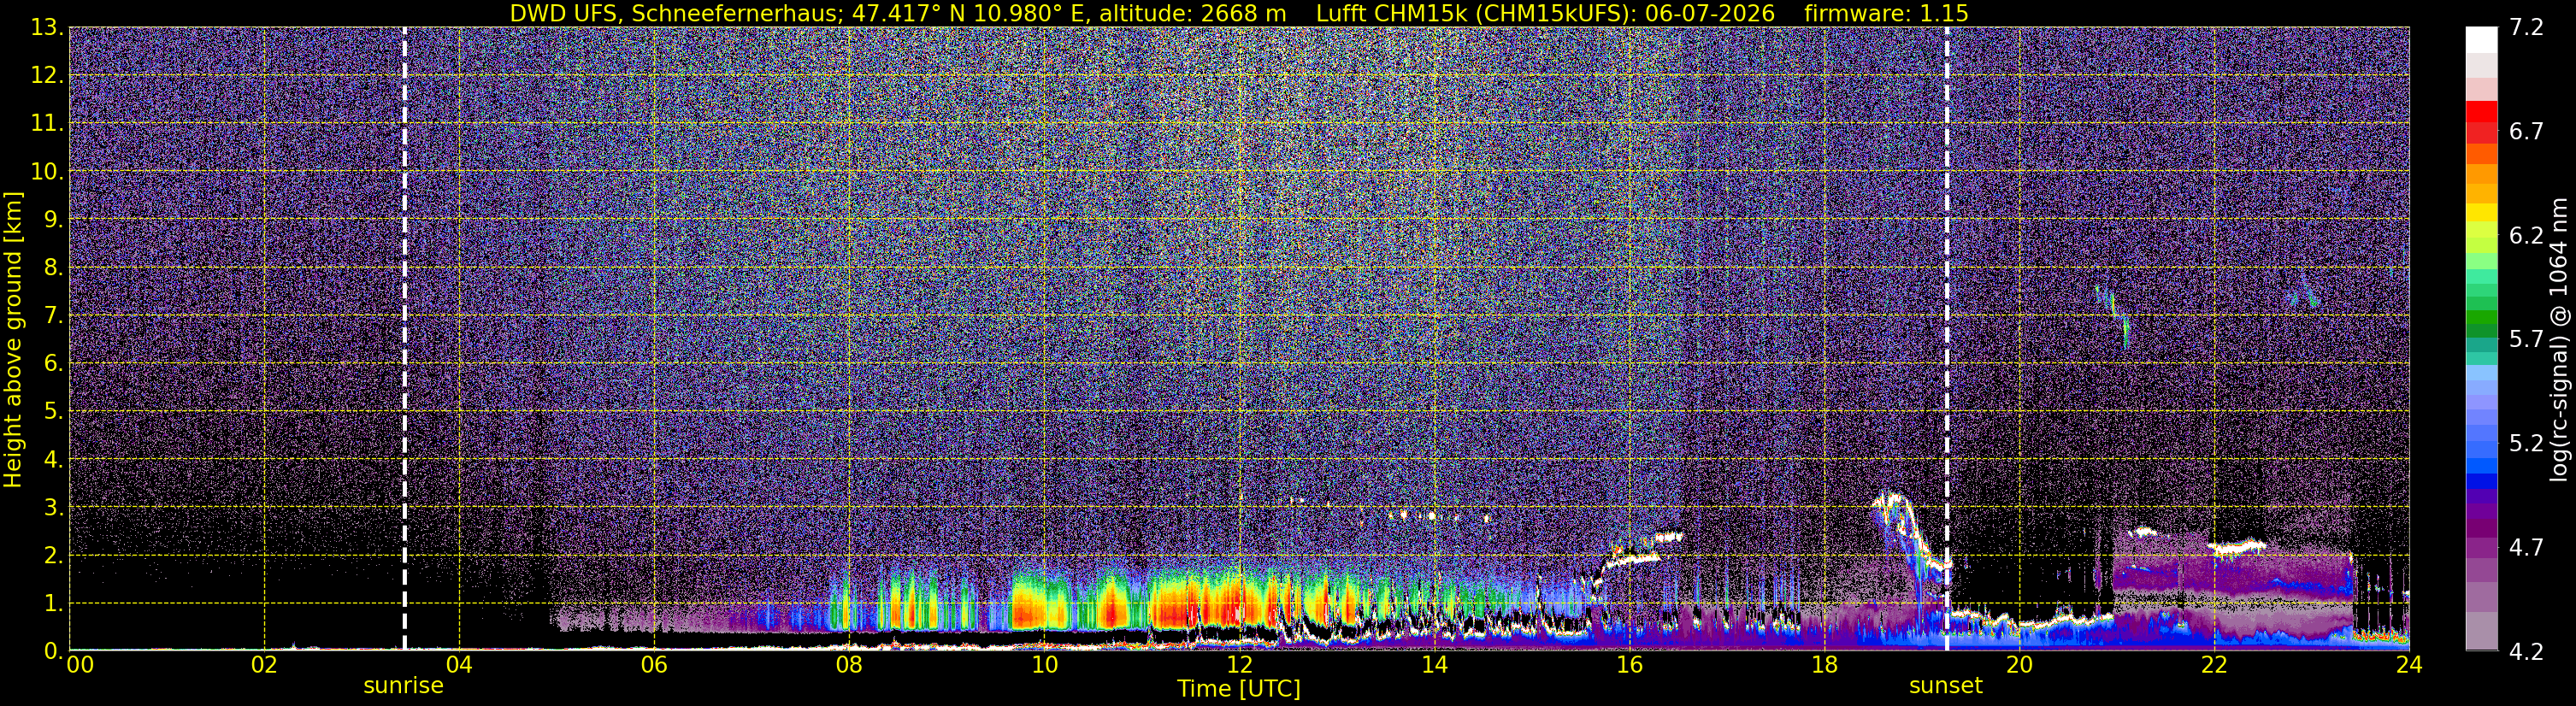Click the 00 time tick label
Viewport: 2576px width, 706px height.
pyautogui.click(x=79, y=665)
